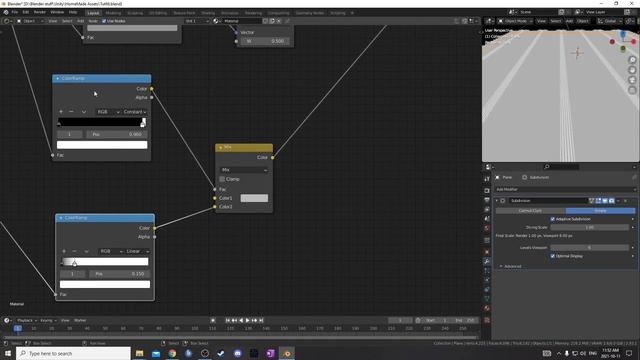Toggle the Optimal Display checkbox
The width and height of the screenshot is (640, 360).
point(553,256)
